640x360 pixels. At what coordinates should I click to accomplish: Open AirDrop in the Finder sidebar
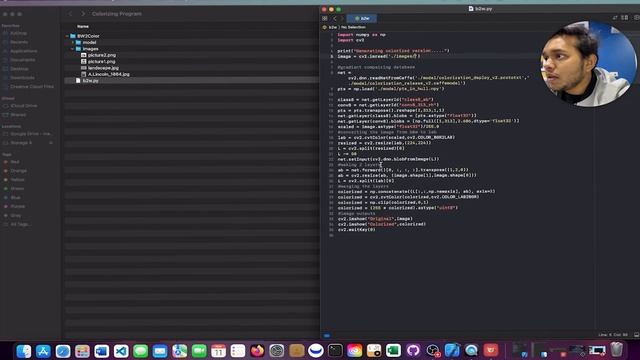click(18, 33)
